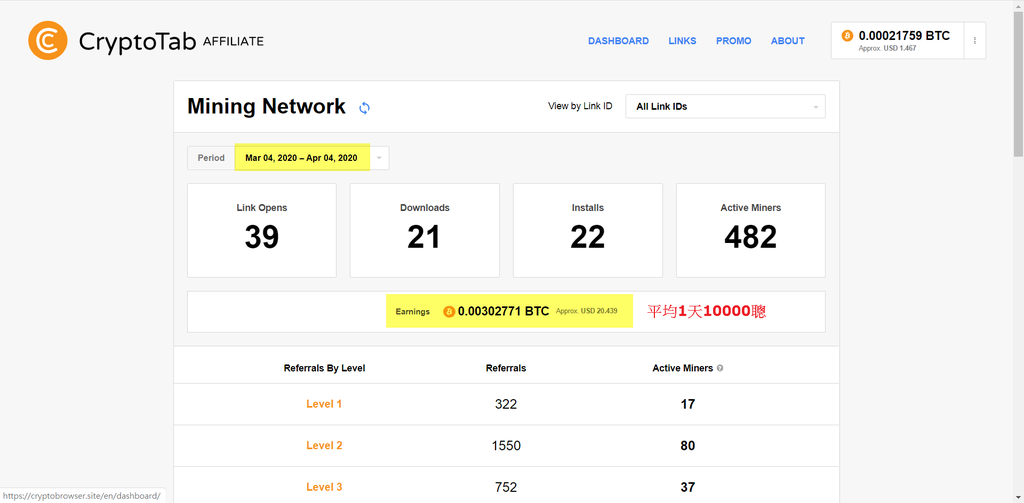Click the Mining Network heading
The width and height of the screenshot is (1024, 503).
click(x=266, y=106)
